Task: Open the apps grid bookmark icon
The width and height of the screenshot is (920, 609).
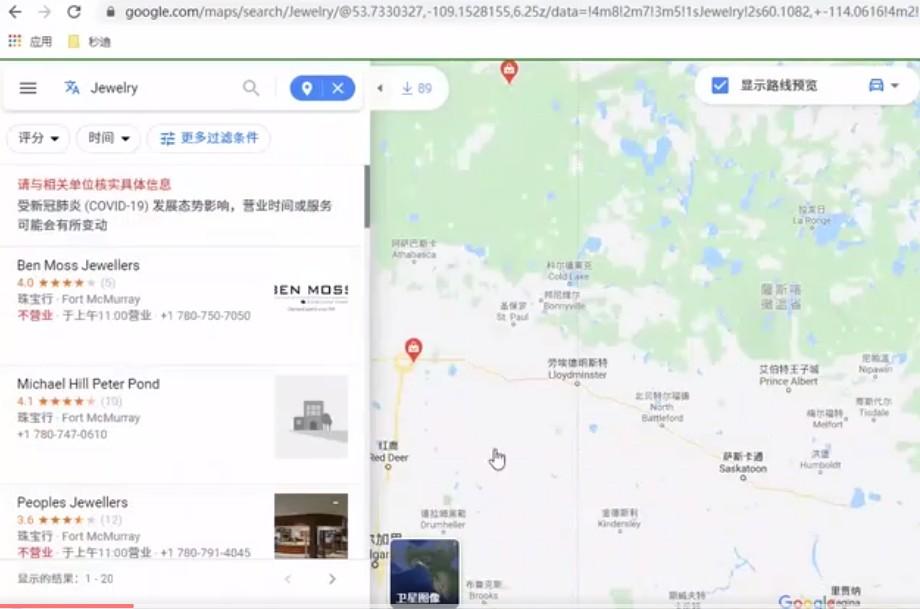Action: coord(15,41)
